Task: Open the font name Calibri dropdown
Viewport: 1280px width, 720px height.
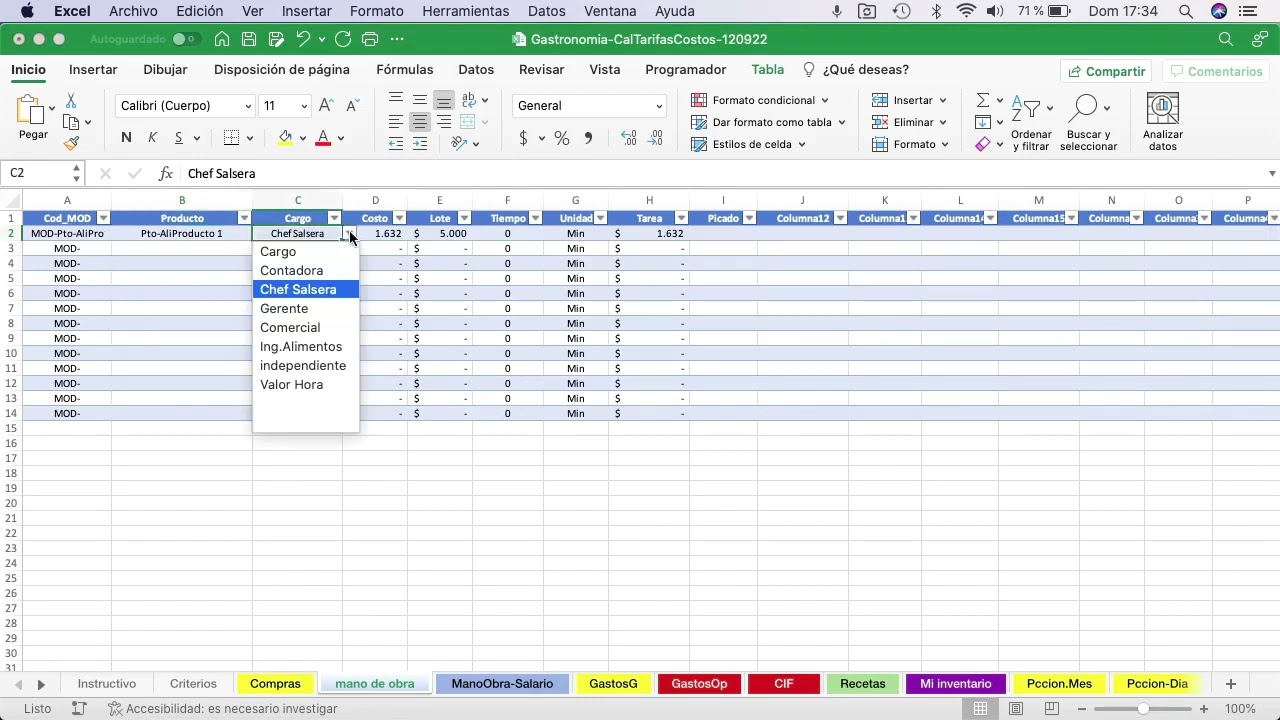Action: [248, 106]
